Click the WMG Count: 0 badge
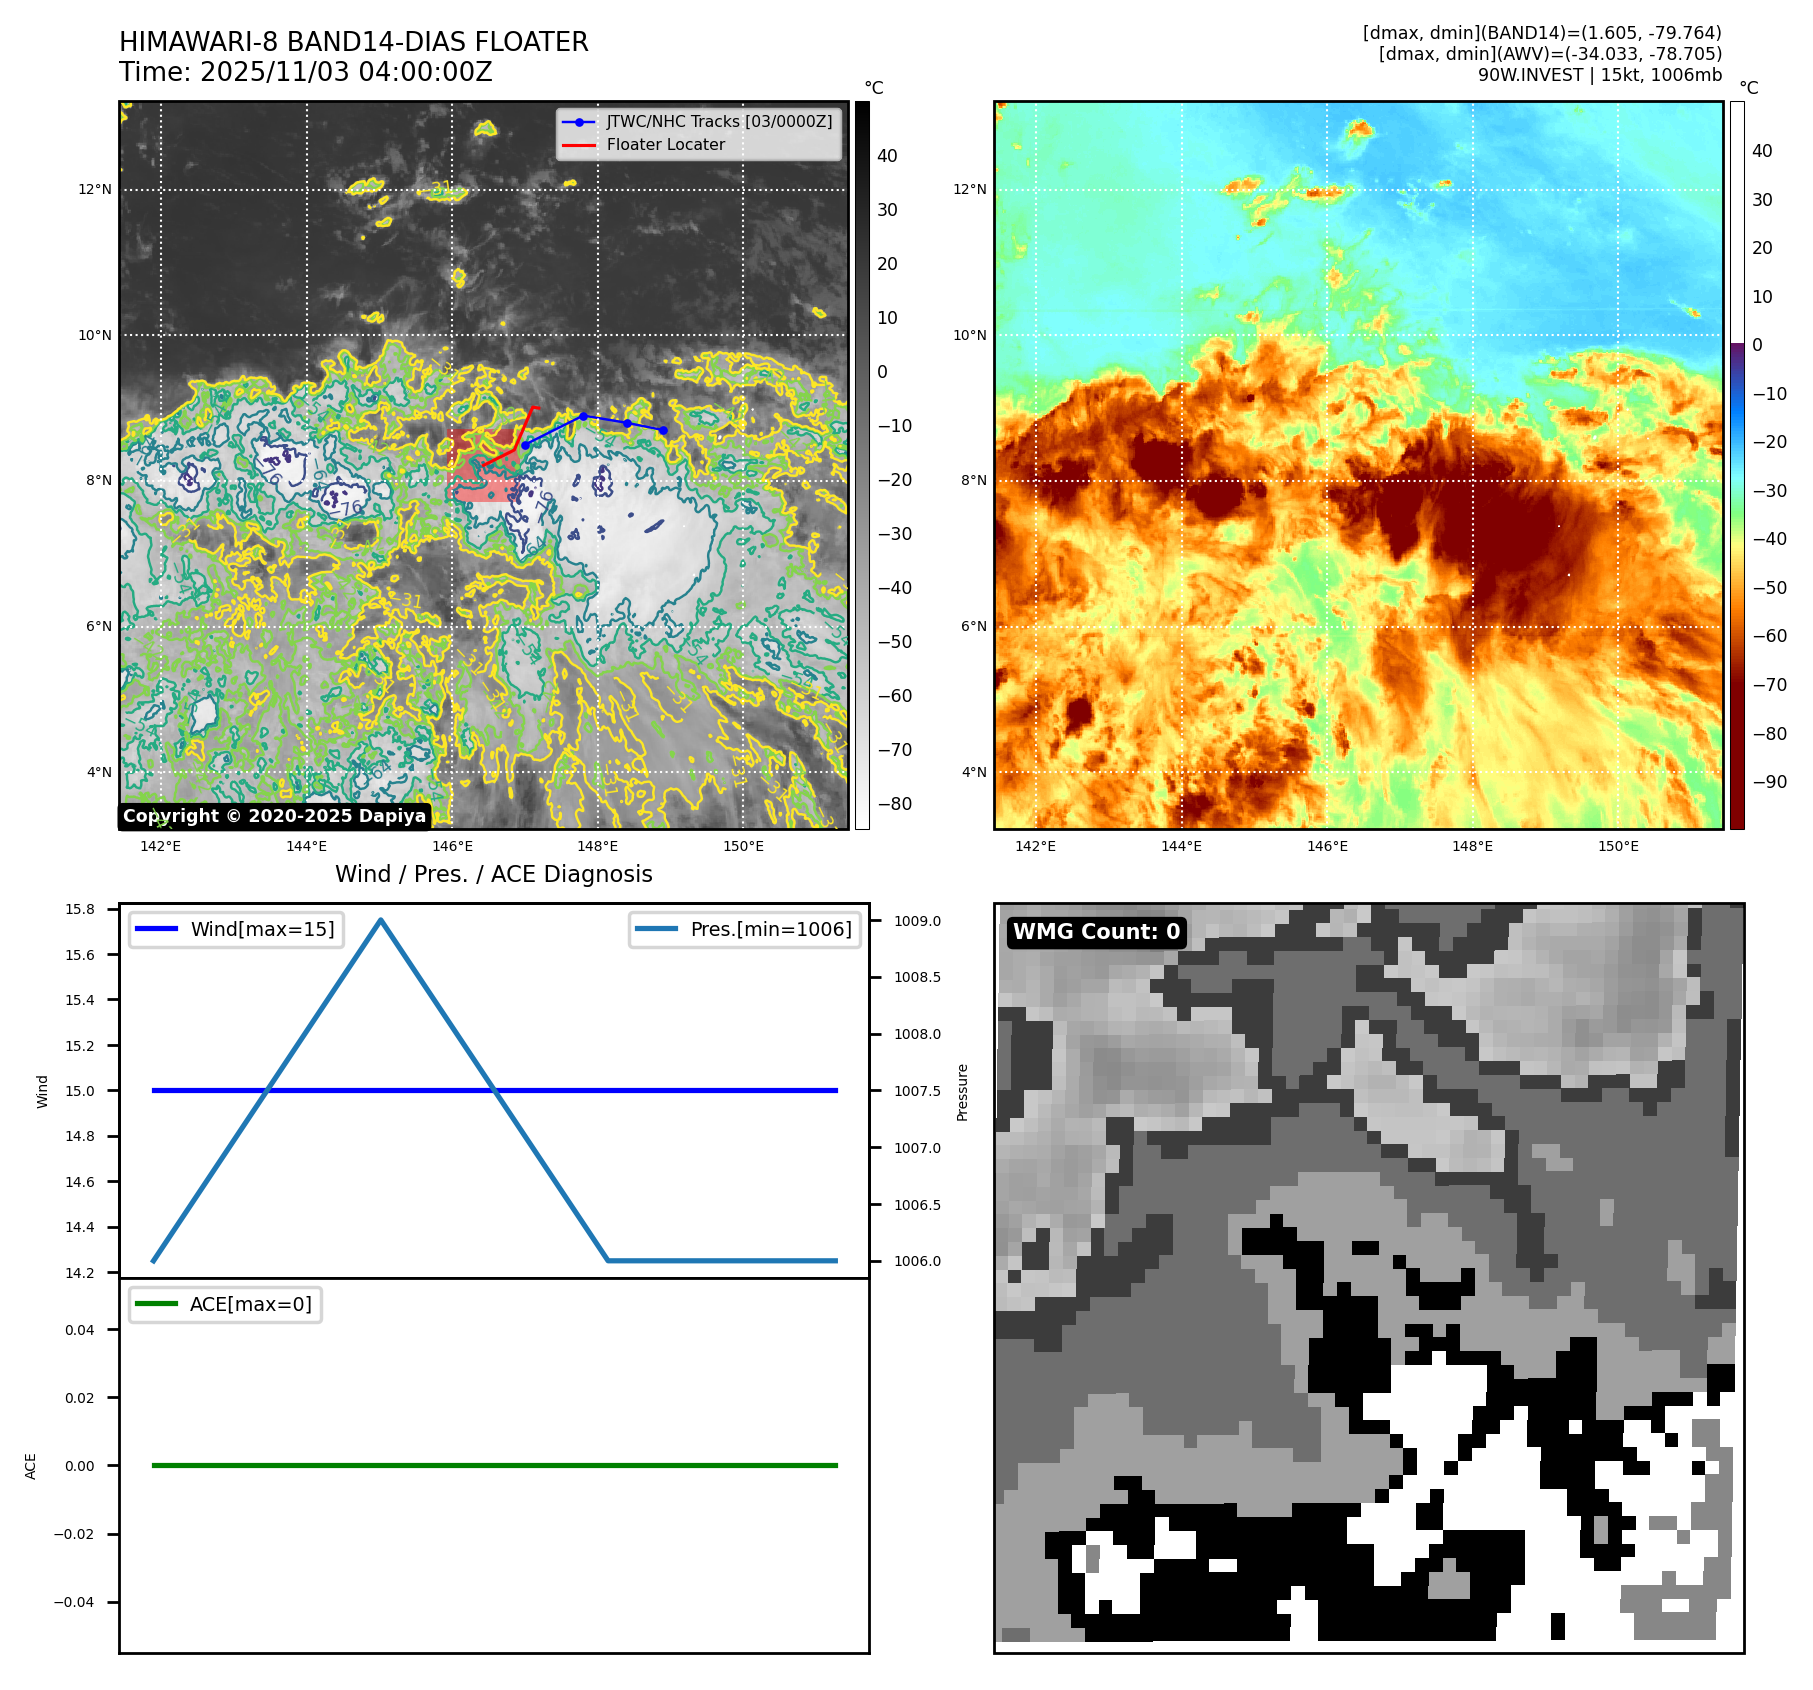Viewport: 1813px width, 1690px height. point(1096,932)
